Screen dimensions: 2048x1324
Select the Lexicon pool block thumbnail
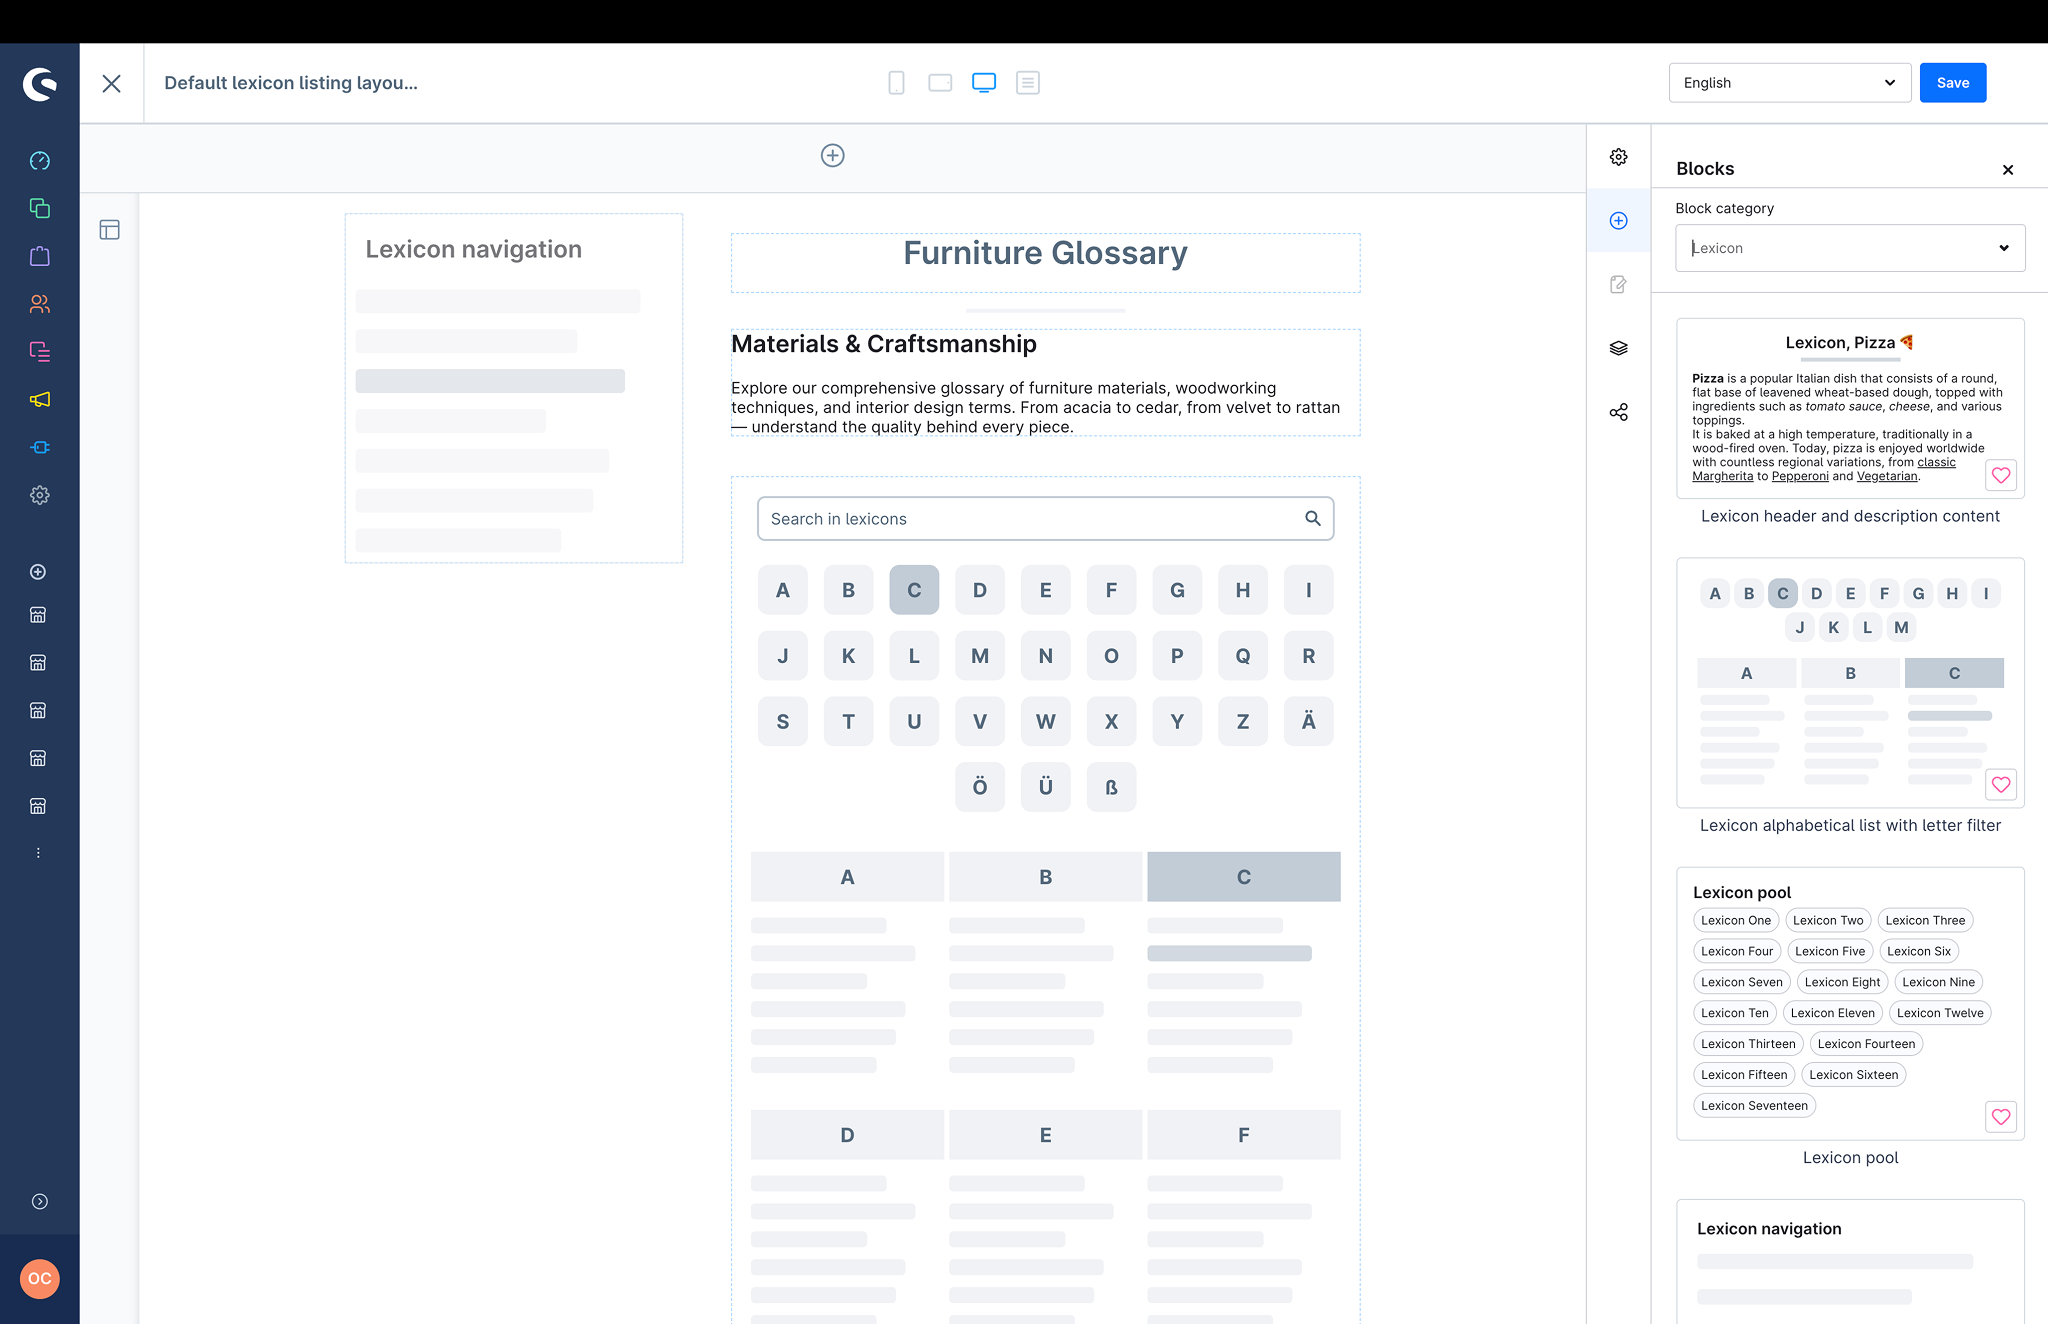point(1850,1003)
